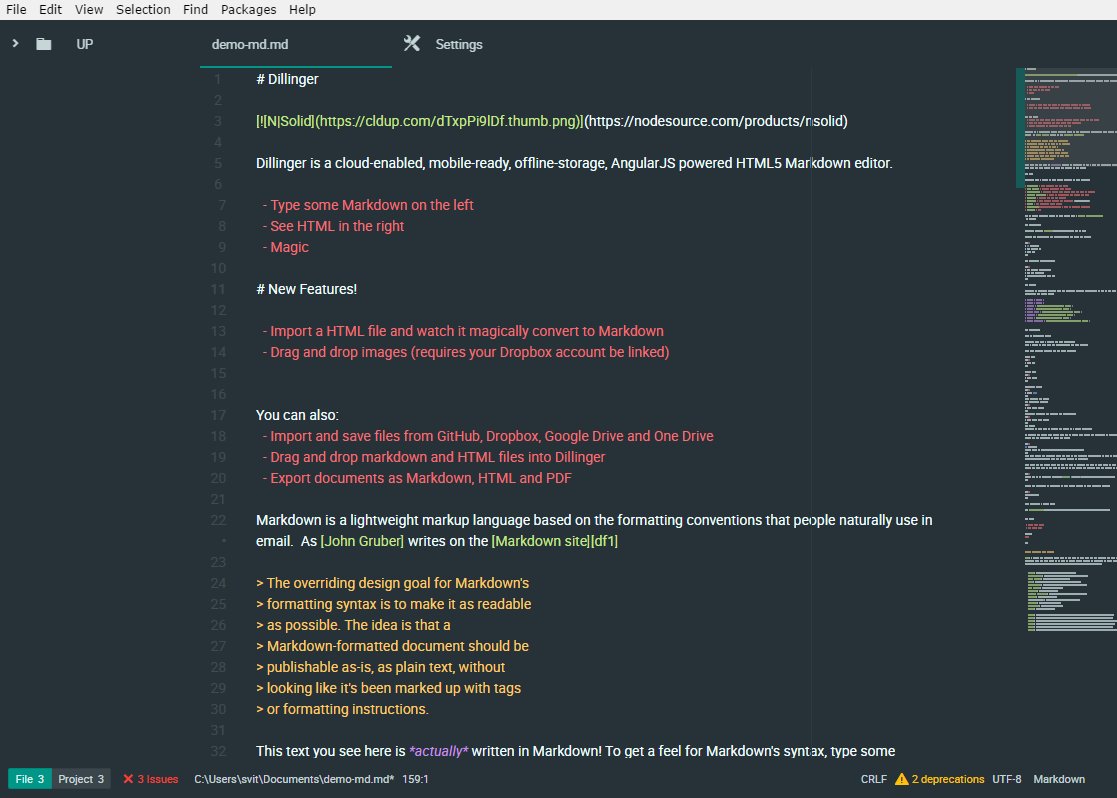Viewport: 1117px width, 798px height.
Task: Click the 'Type some Markdown on the left' line
Action: (x=368, y=205)
